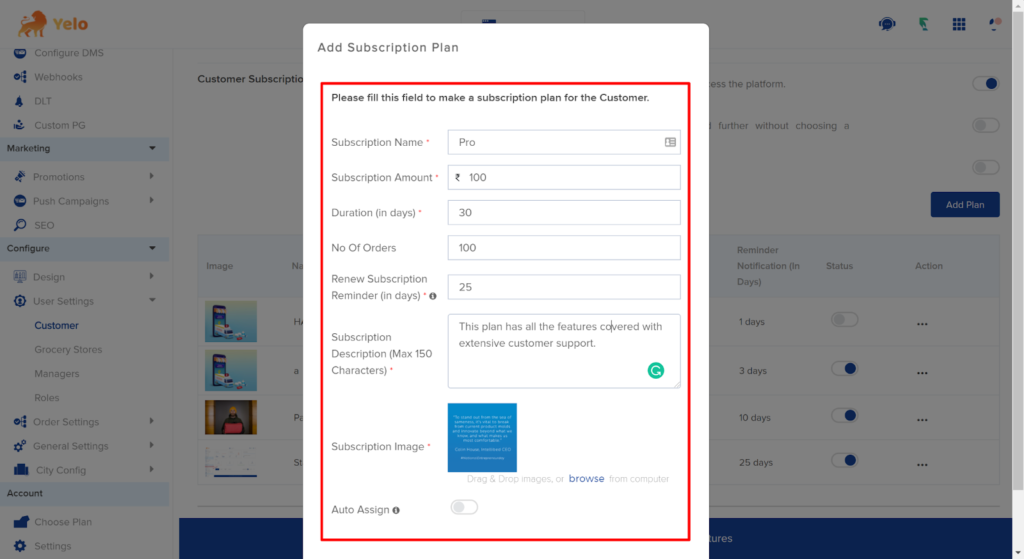The image size is (1024, 559).
Task: Click the uploaded subscription image thumbnail
Action: pos(482,438)
